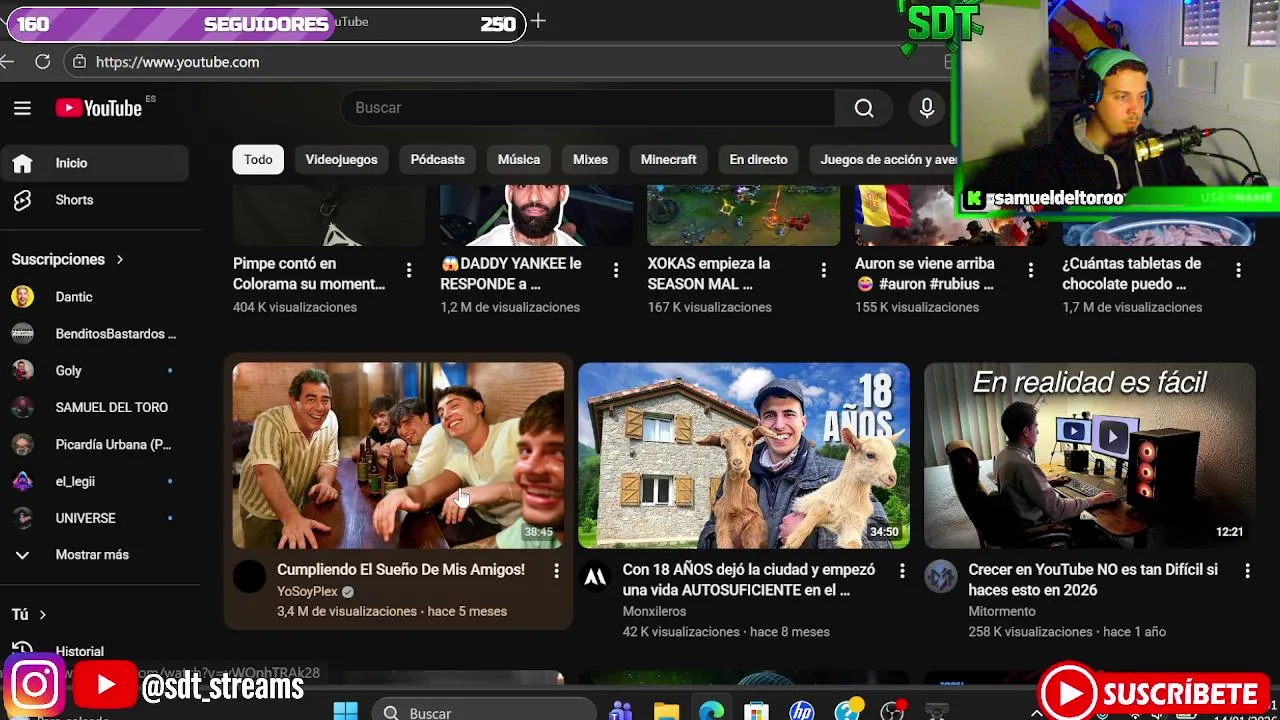Image resolution: width=1280 pixels, height=720 pixels.
Task: Open the 18 AÑOS goats video thumbnail
Action: point(744,456)
